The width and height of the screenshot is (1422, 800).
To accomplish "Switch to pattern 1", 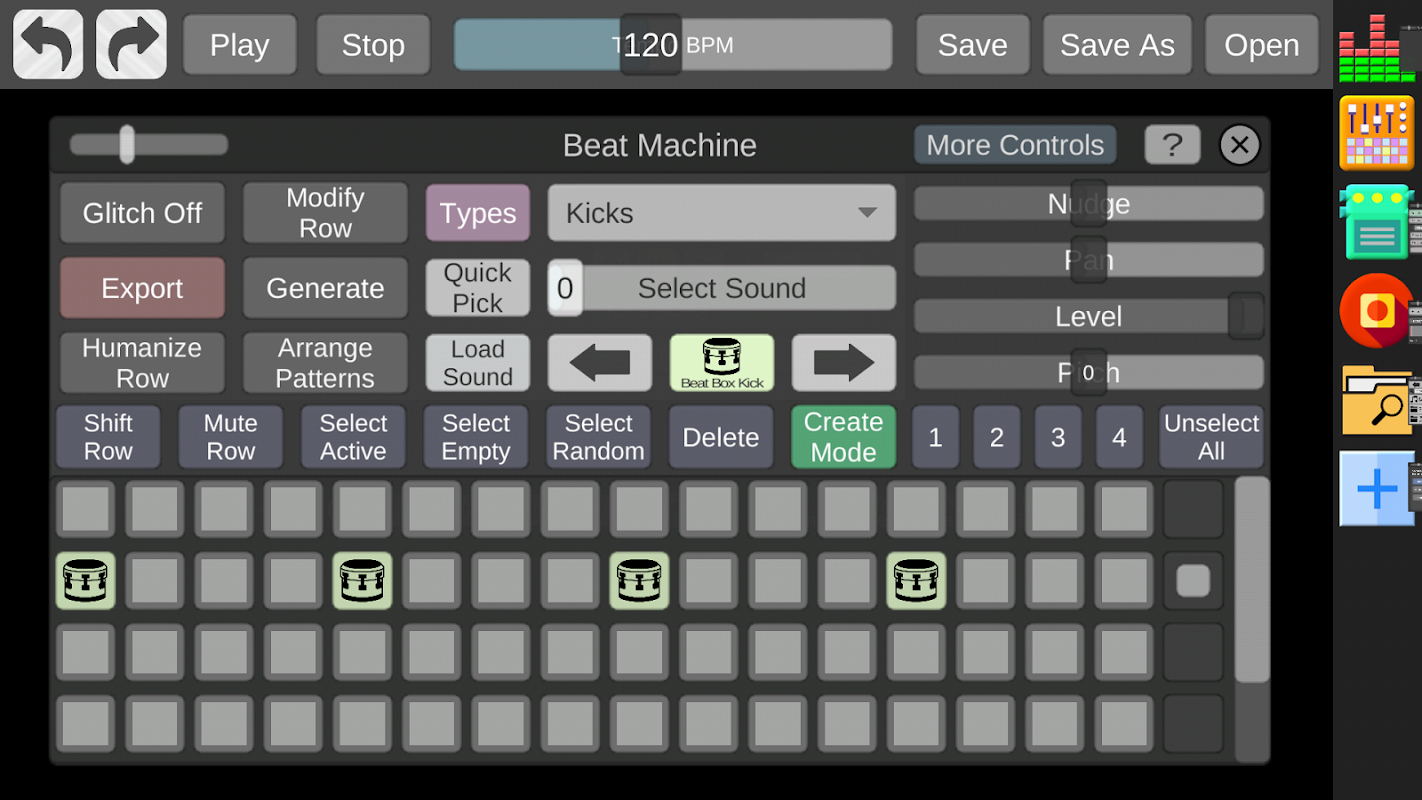I will [x=935, y=437].
